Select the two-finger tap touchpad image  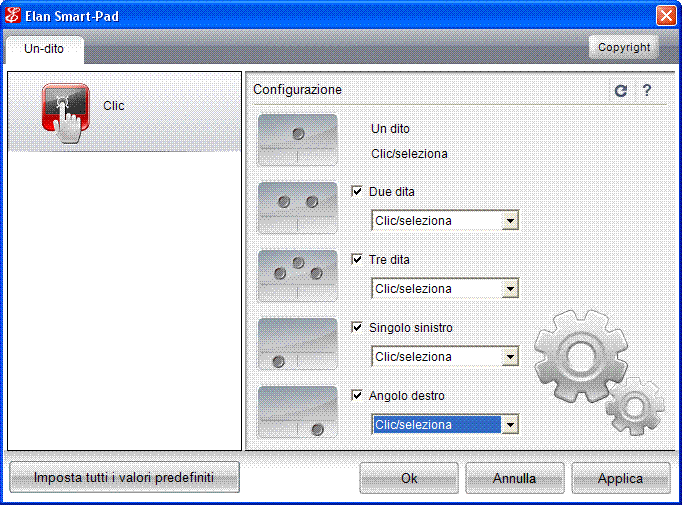point(298,208)
